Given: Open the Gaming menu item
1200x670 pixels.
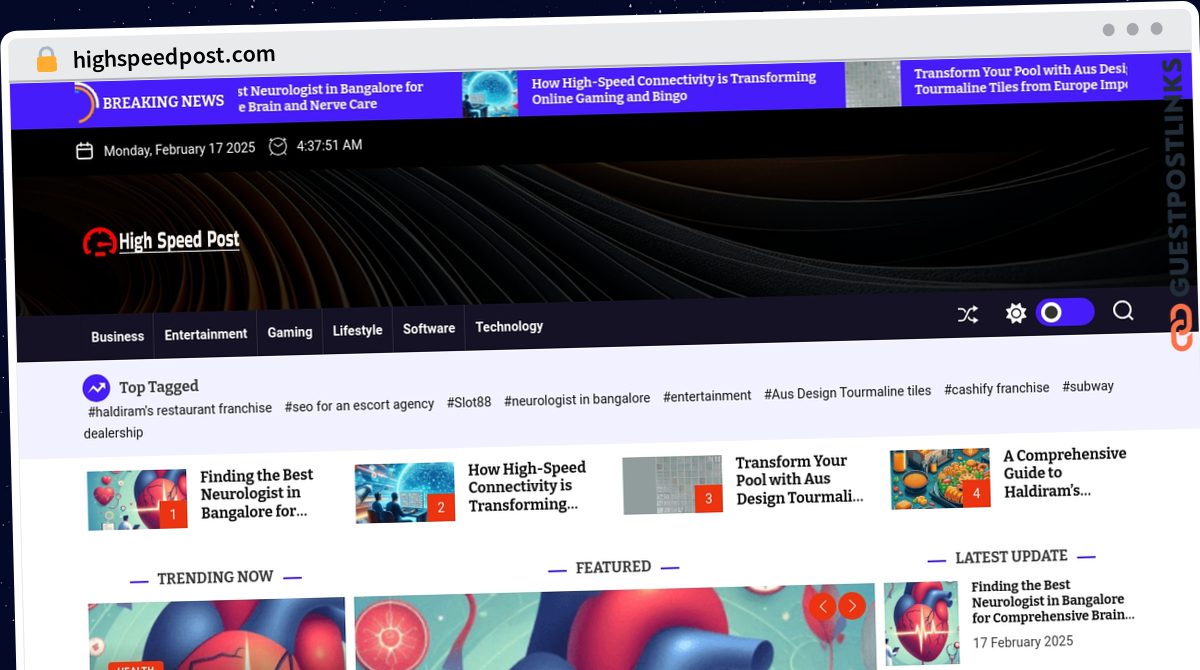Looking at the screenshot, I should [290, 332].
